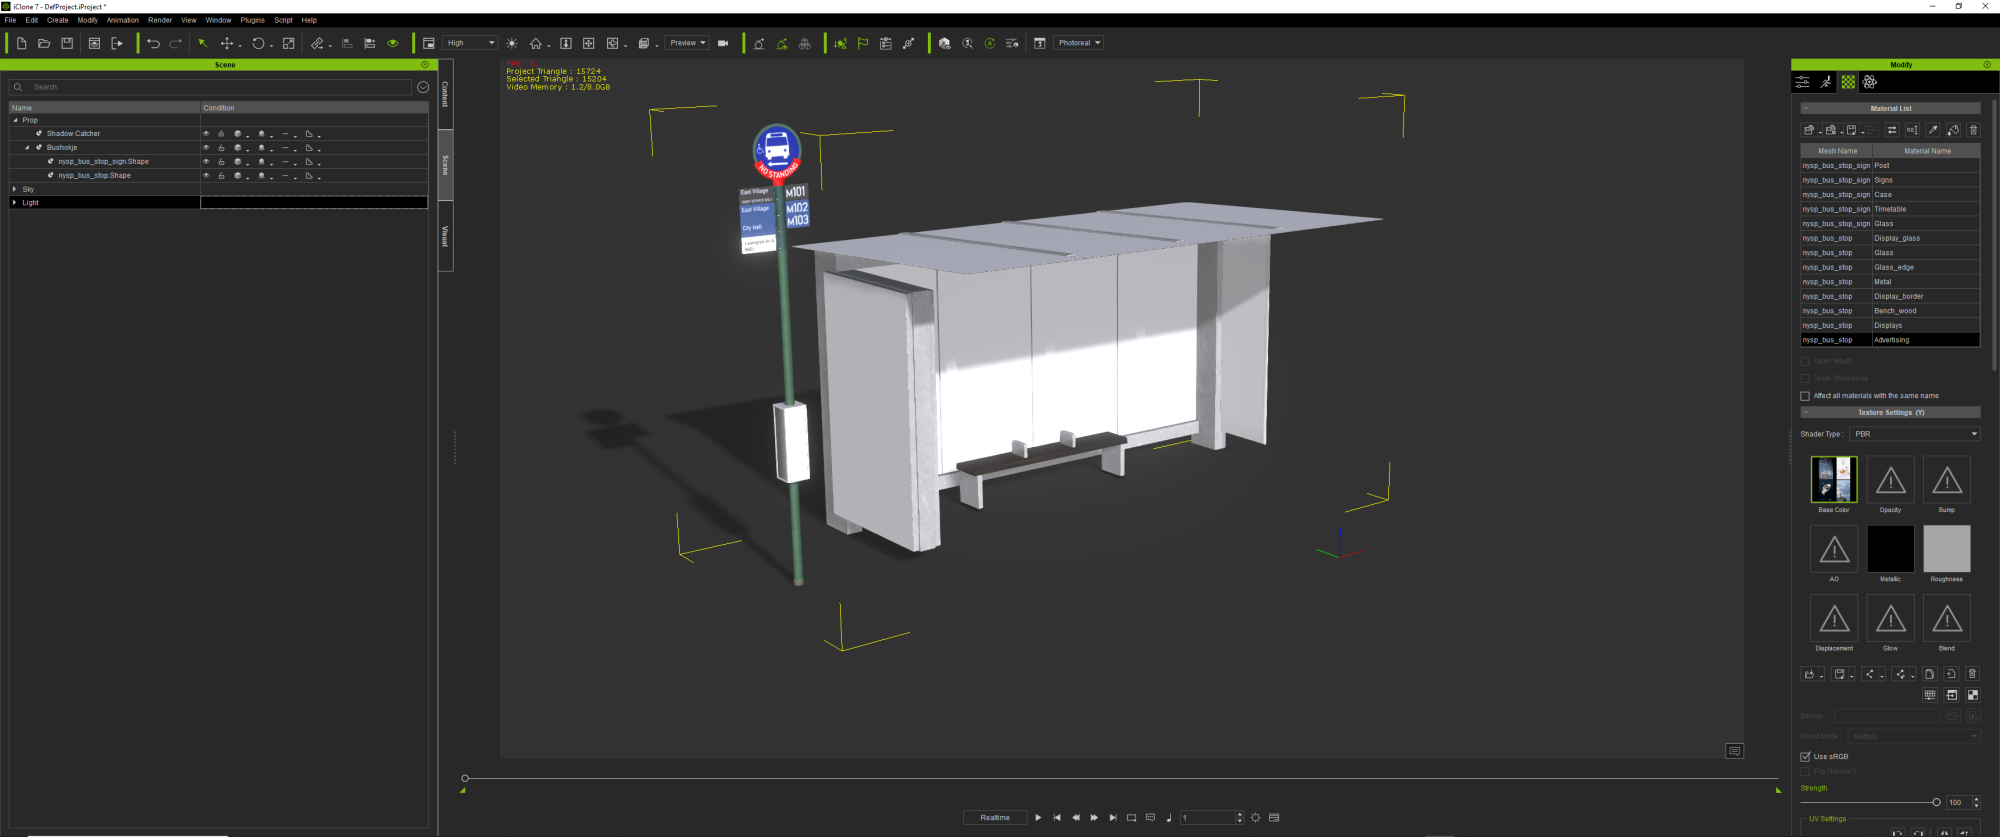Toggle visibility eye of nysp_bus_stop.Shape
2000x837 pixels.
pyautogui.click(x=207, y=176)
